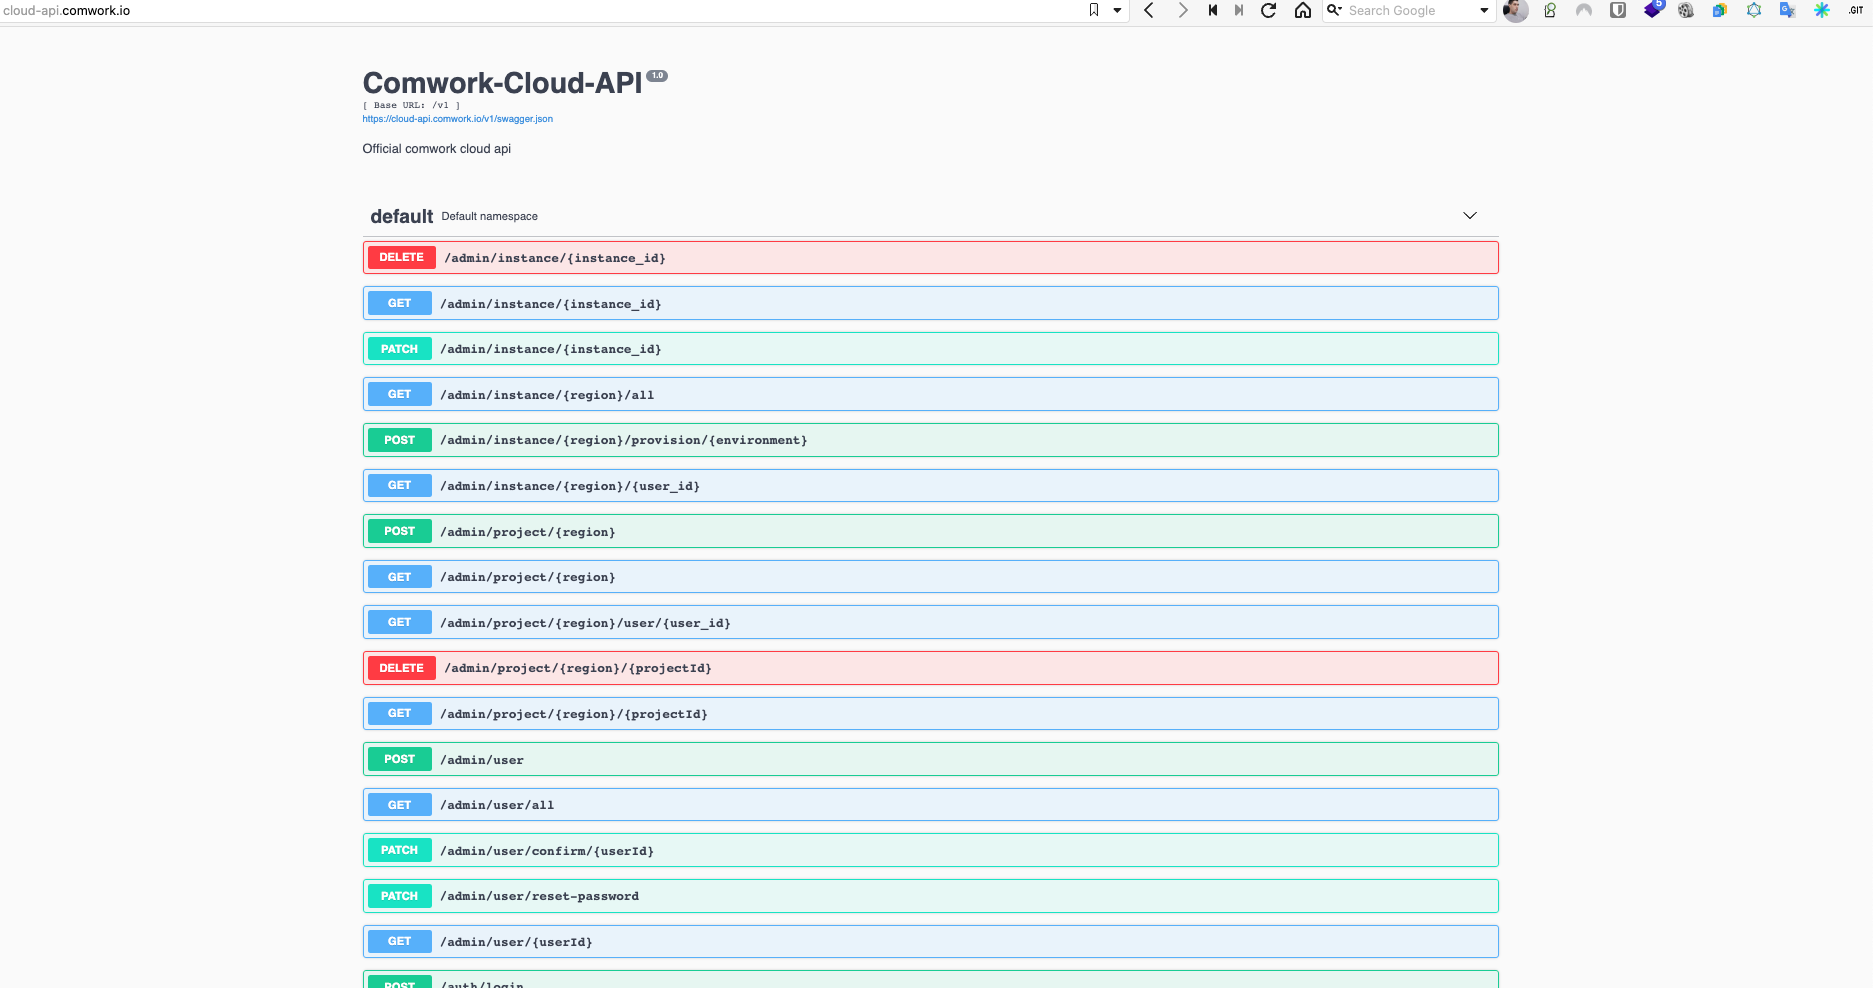Open DELETE /admin/project/{region}/{projectId}
The height and width of the screenshot is (988, 1873).
click(930, 668)
